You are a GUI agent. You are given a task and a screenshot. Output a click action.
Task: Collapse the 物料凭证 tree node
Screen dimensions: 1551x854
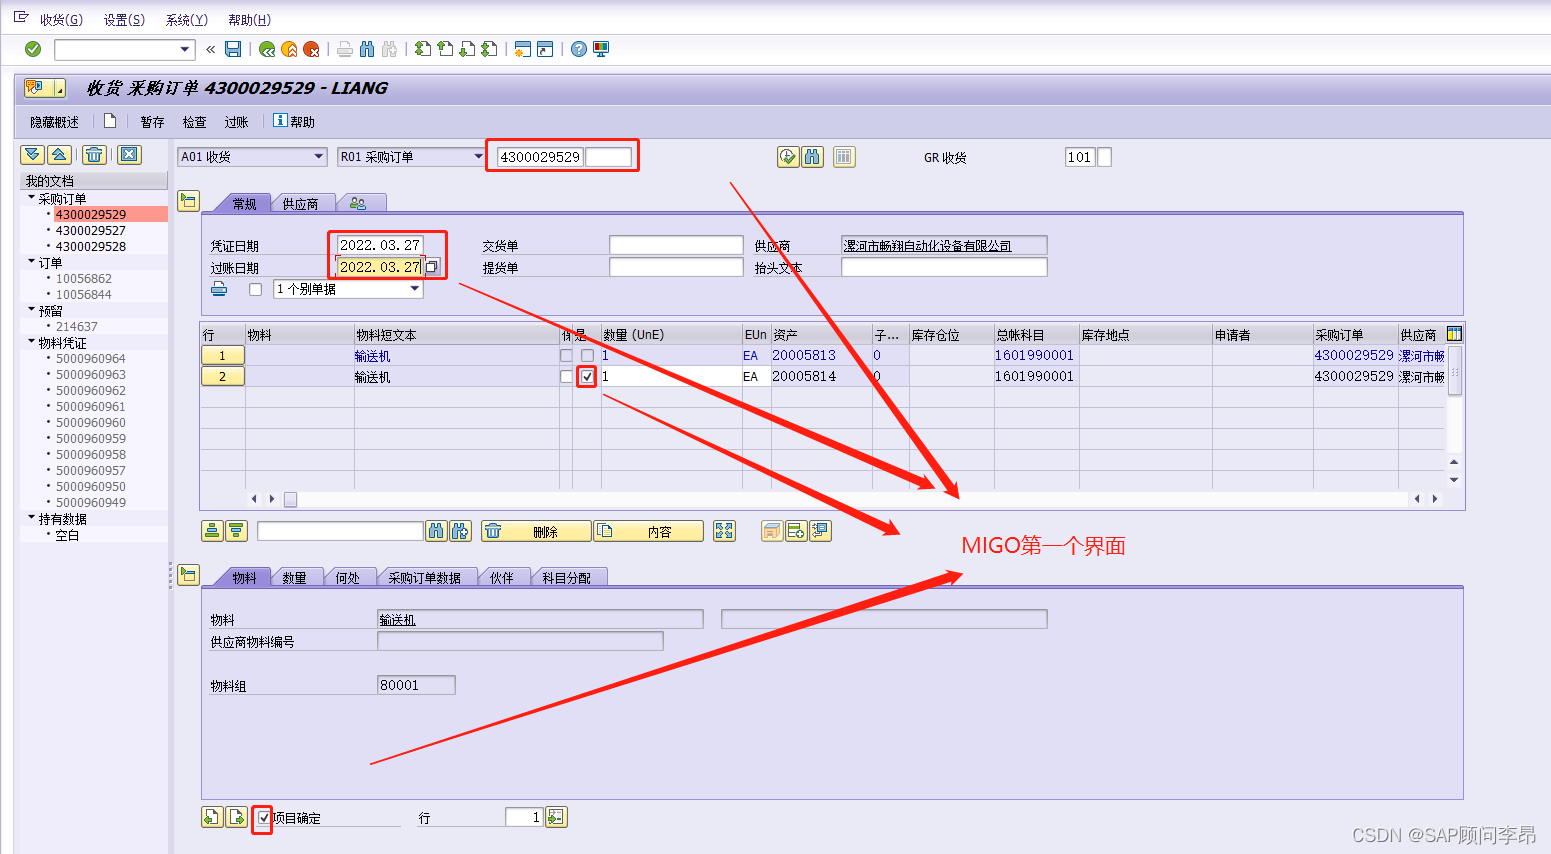pyautogui.click(x=31, y=342)
